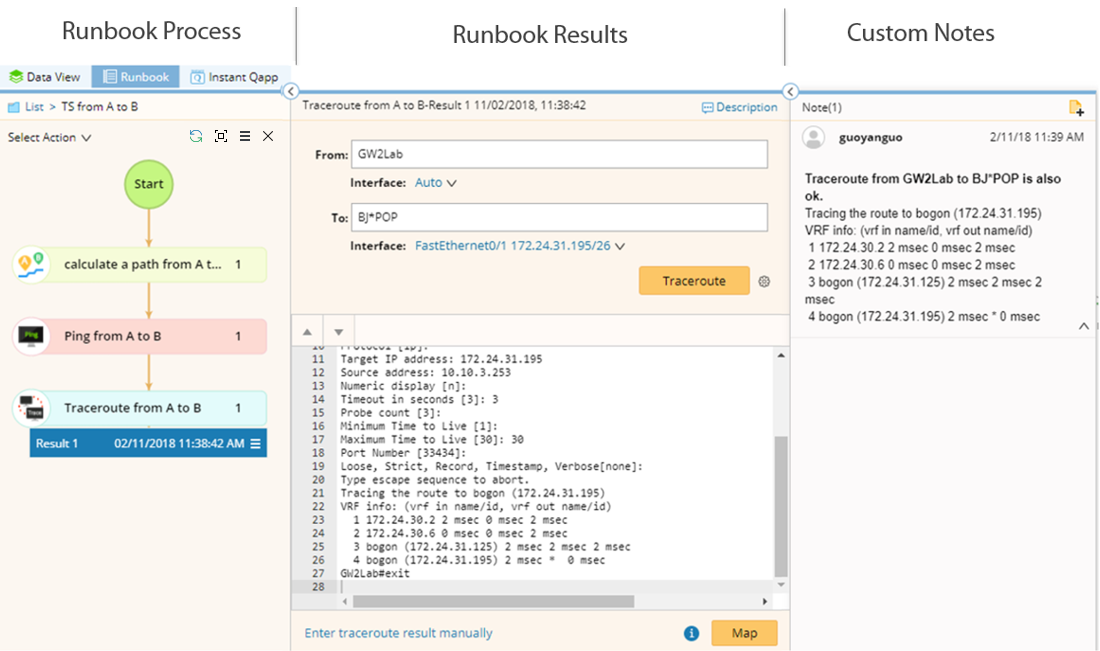Screen dimensions: 1100x651
Task: Click Enter traceroute result manually link
Action: (x=398, y=633)
